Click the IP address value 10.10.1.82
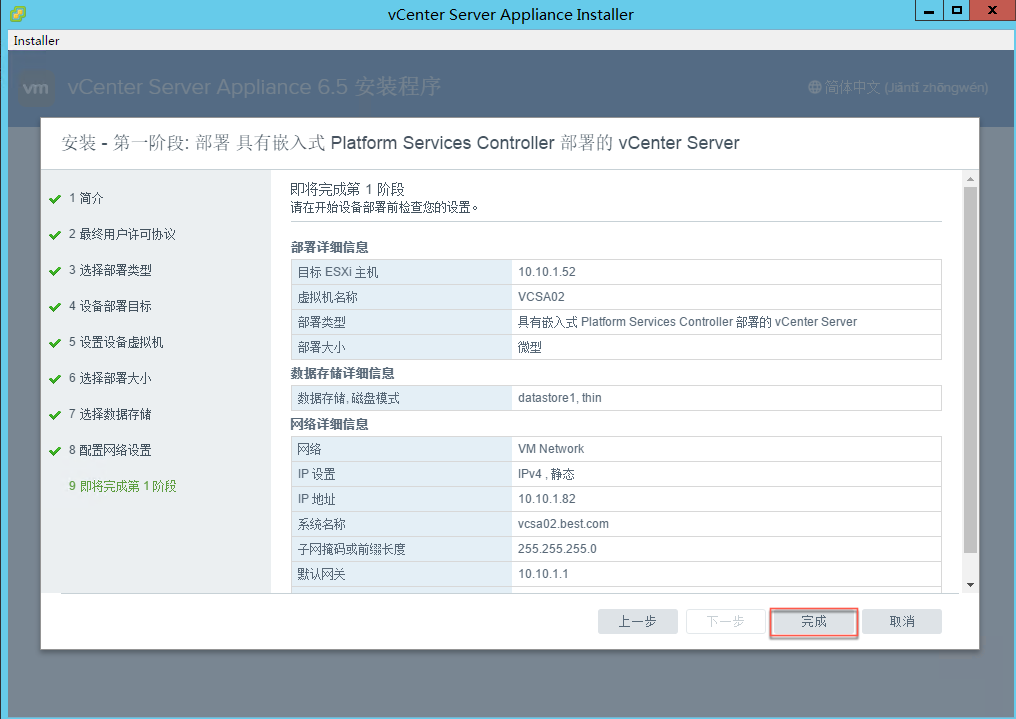1016x719 pixels. coord(547,499)
